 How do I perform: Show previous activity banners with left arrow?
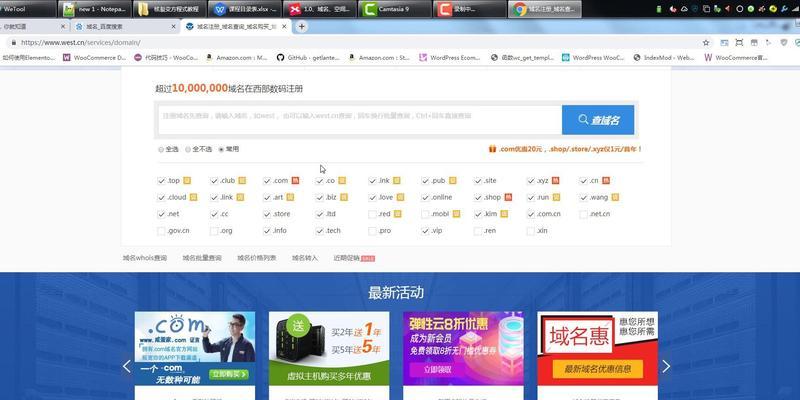(x=127, y=366)
